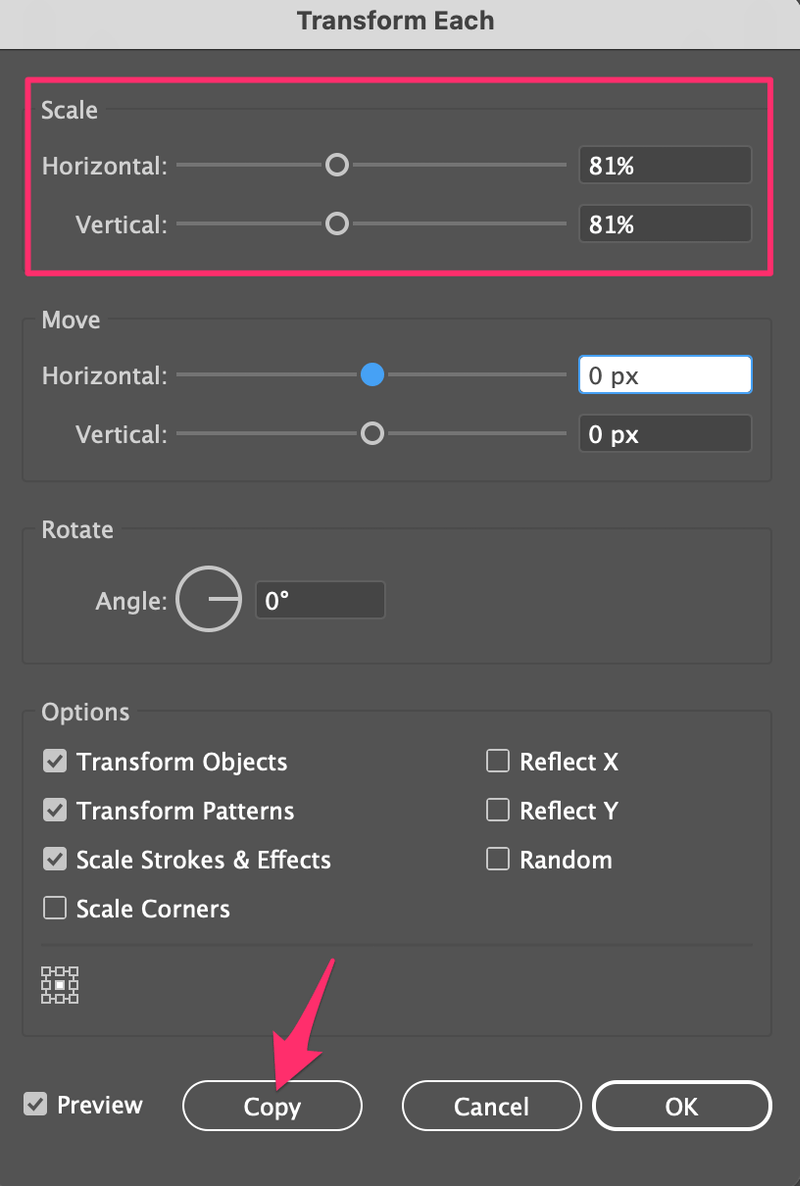The height and width of the screenshot is (1186, 800).
Task: Turn off Scale Strokes & Effects
Action: pos(55,859)
